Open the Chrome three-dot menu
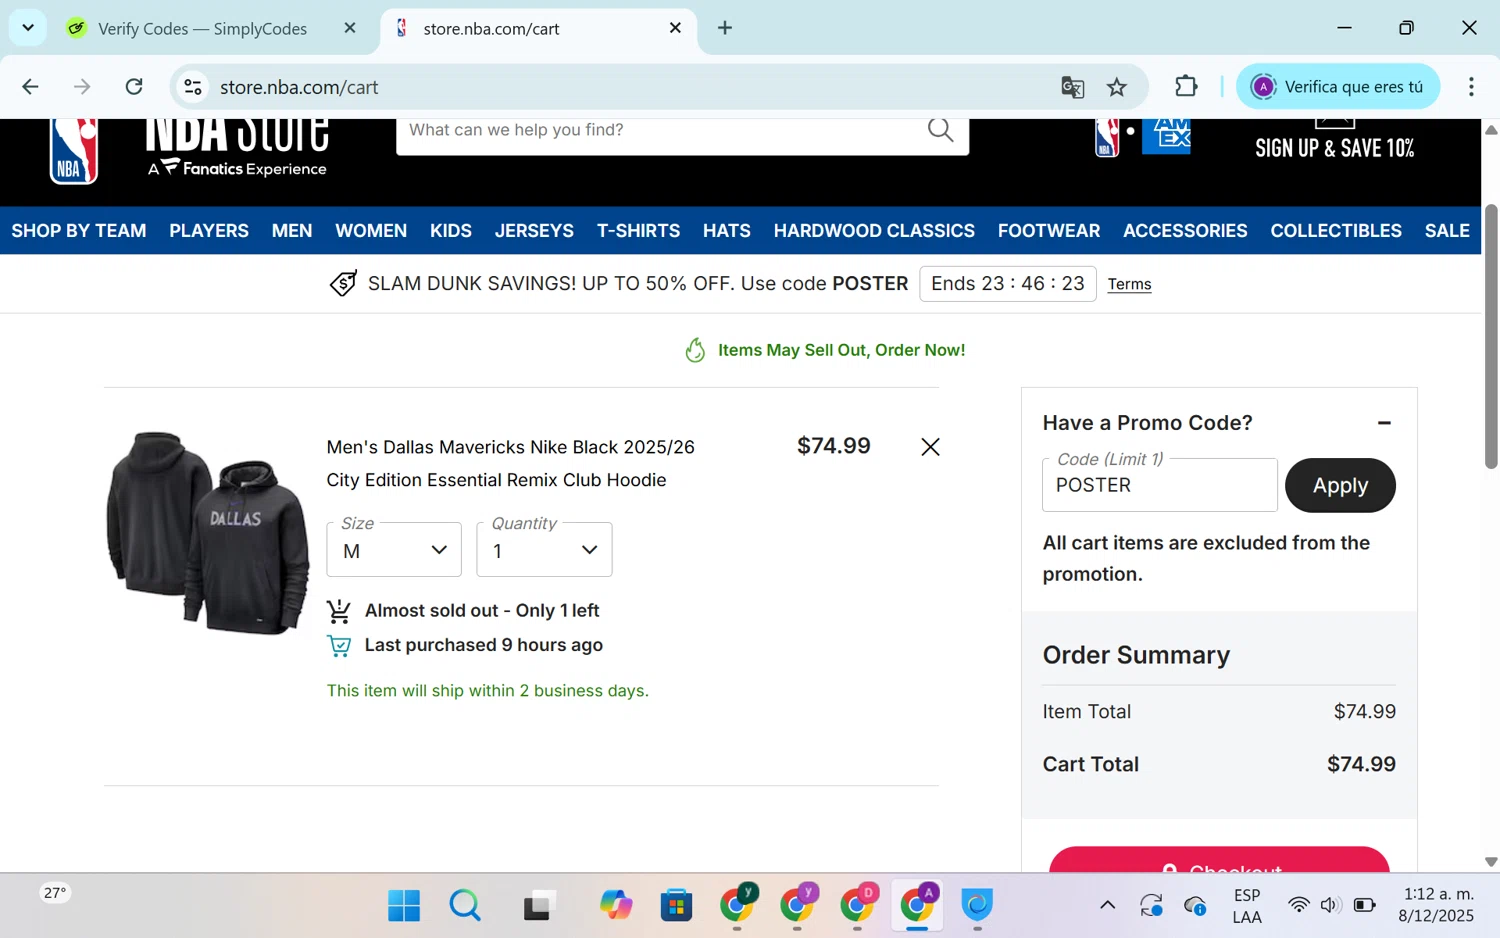1500x938 pixels. 1471,87
